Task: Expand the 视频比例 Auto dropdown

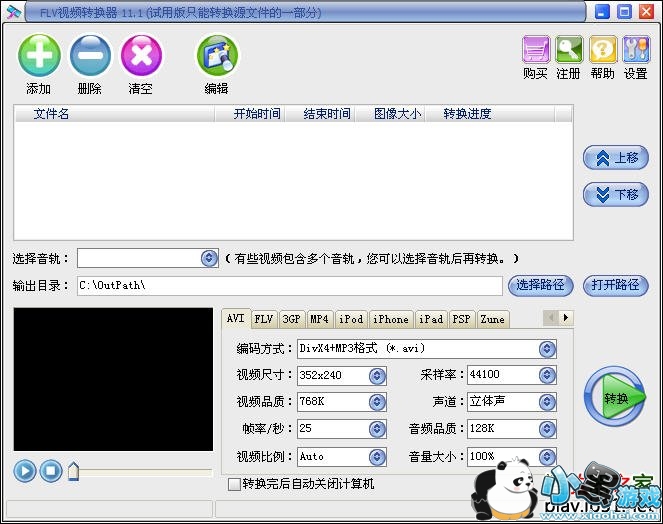Action: point(377,457)
